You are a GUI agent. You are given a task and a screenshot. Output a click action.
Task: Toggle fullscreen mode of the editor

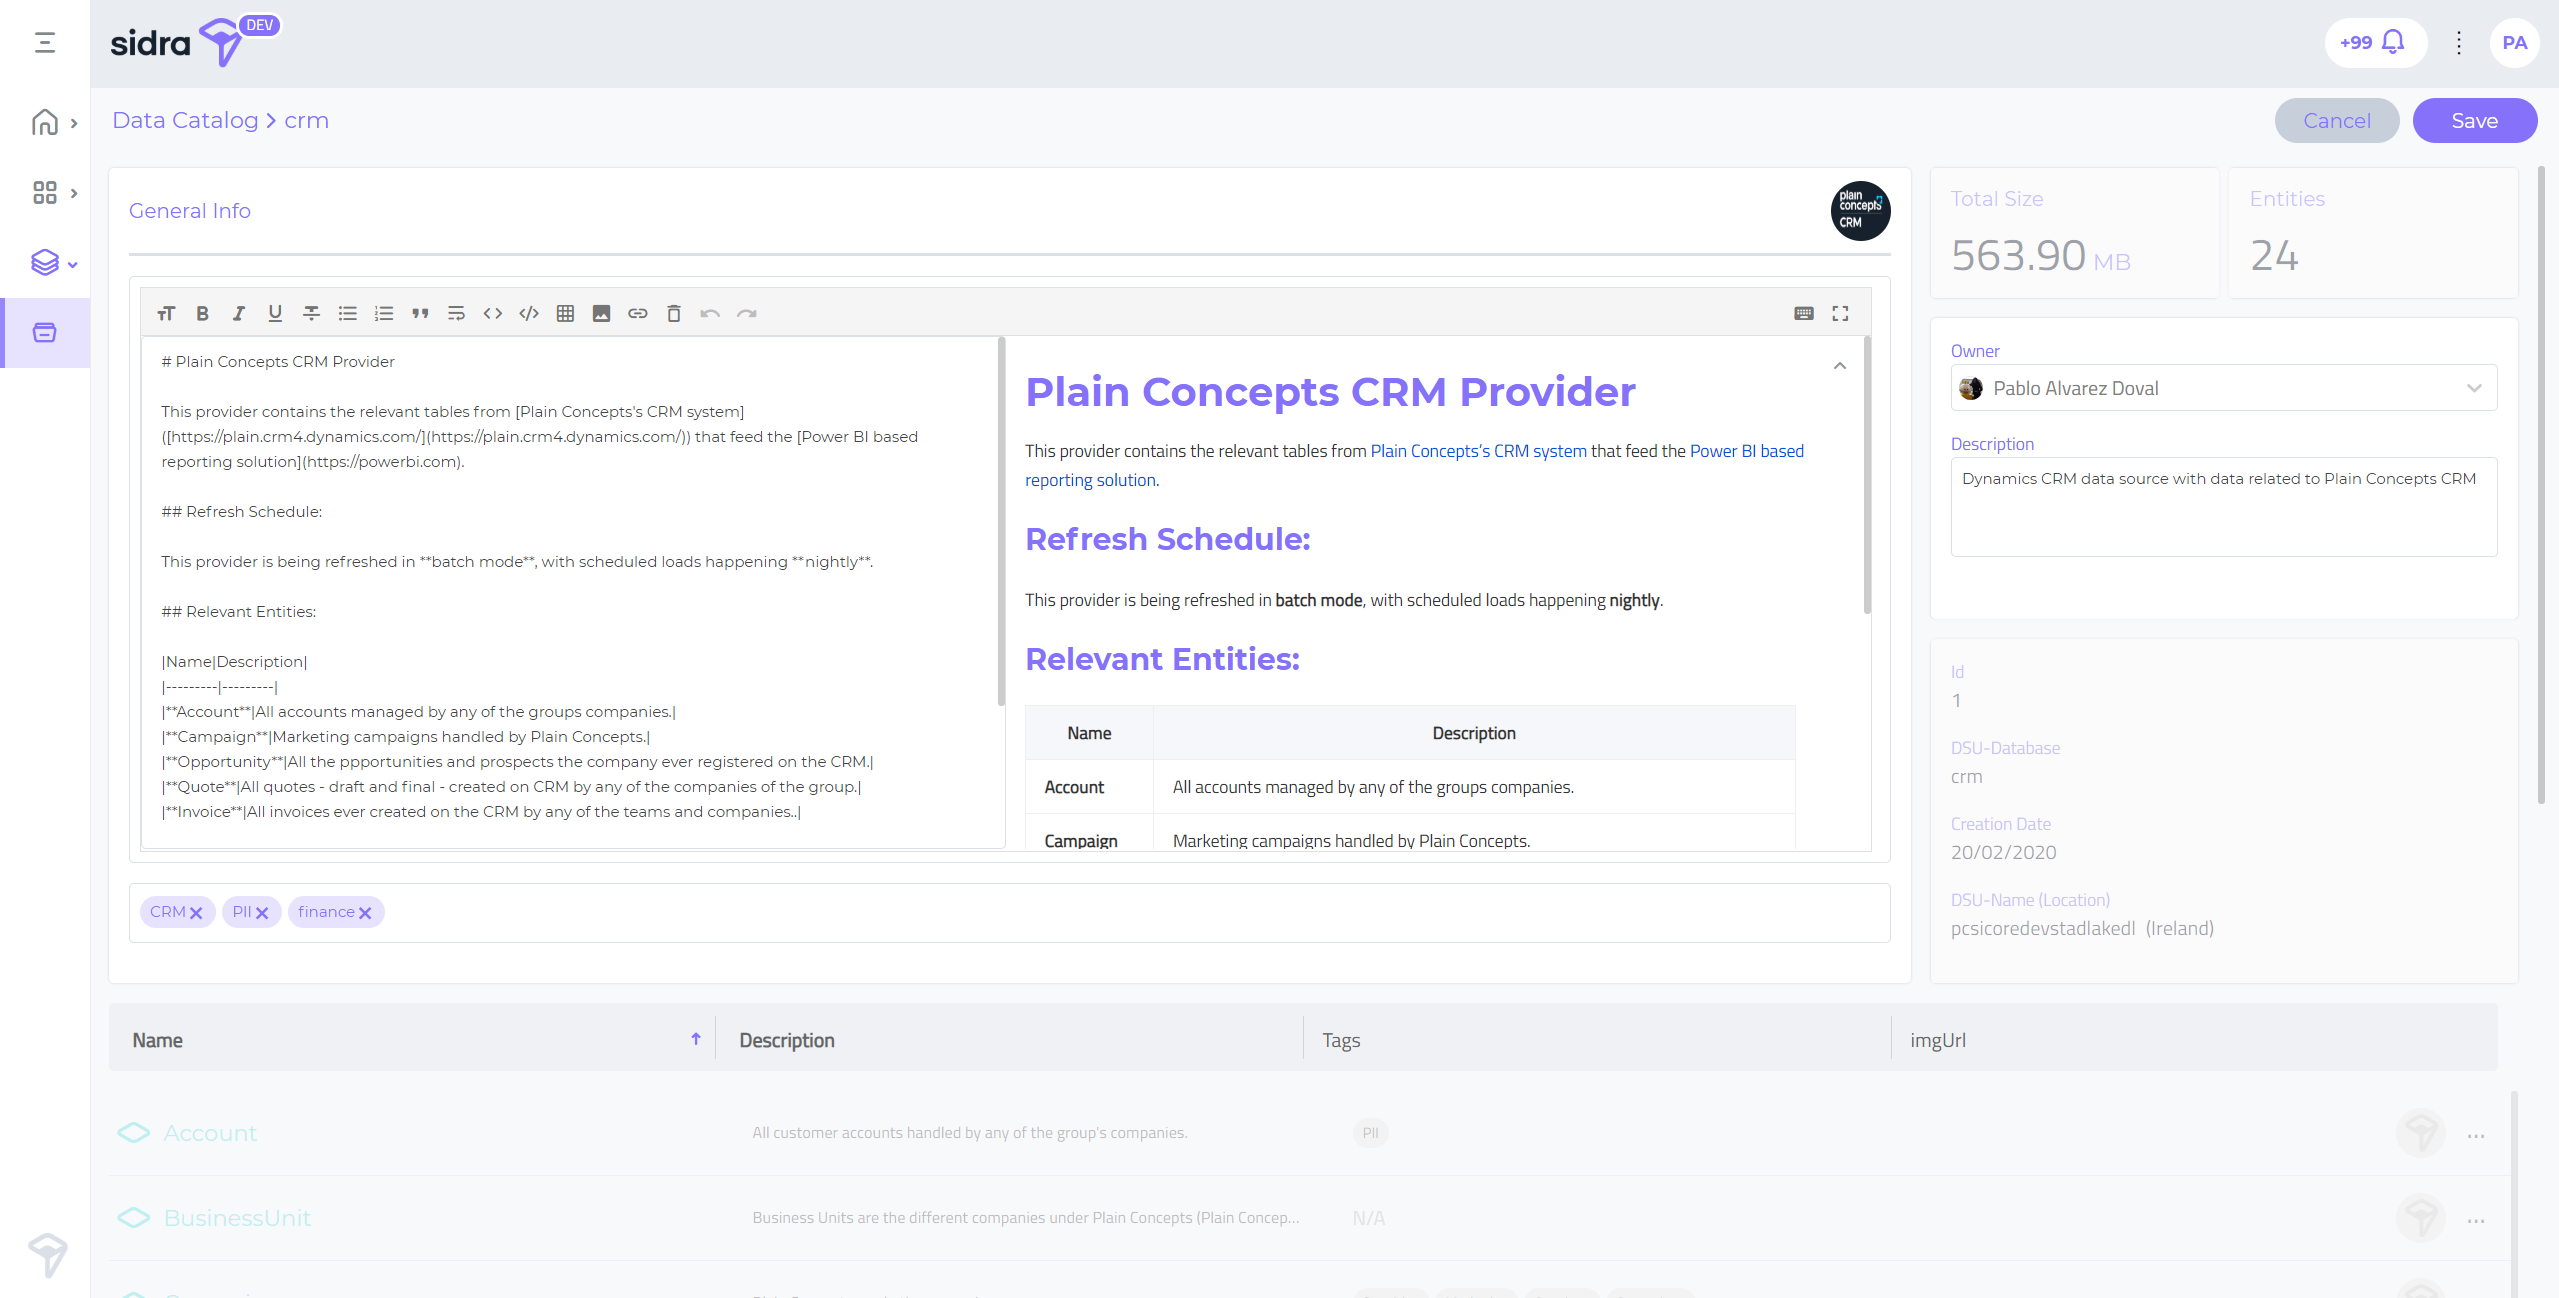pos(1840,313)
